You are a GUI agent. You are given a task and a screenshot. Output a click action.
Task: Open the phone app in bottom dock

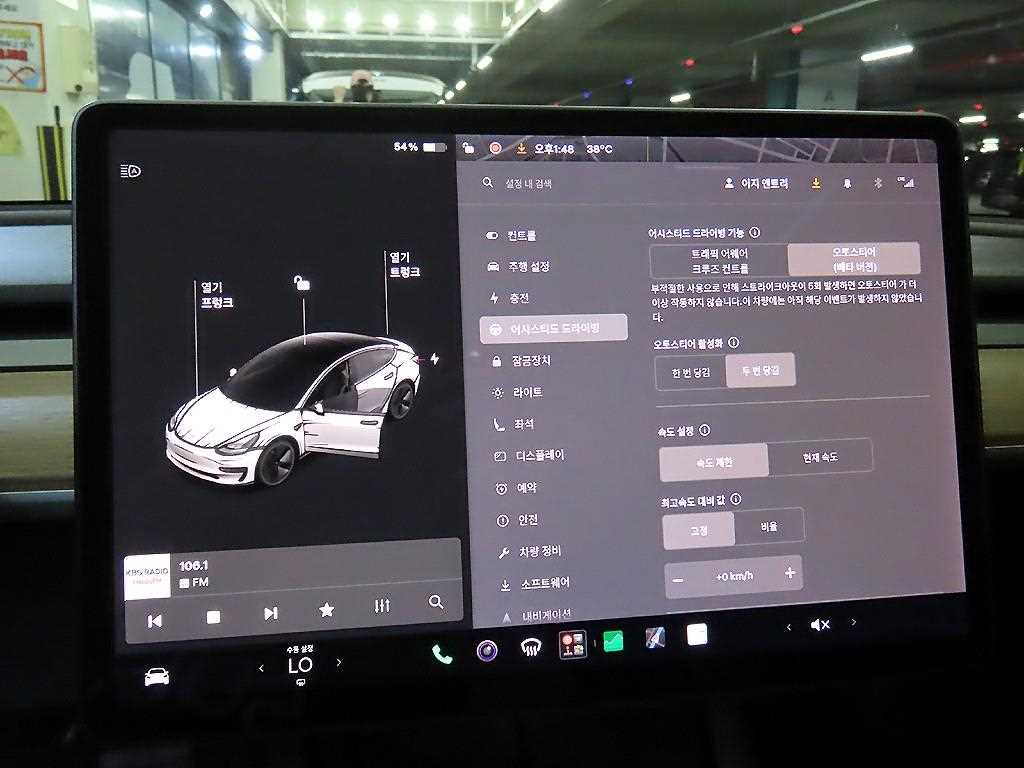(442, 654)
